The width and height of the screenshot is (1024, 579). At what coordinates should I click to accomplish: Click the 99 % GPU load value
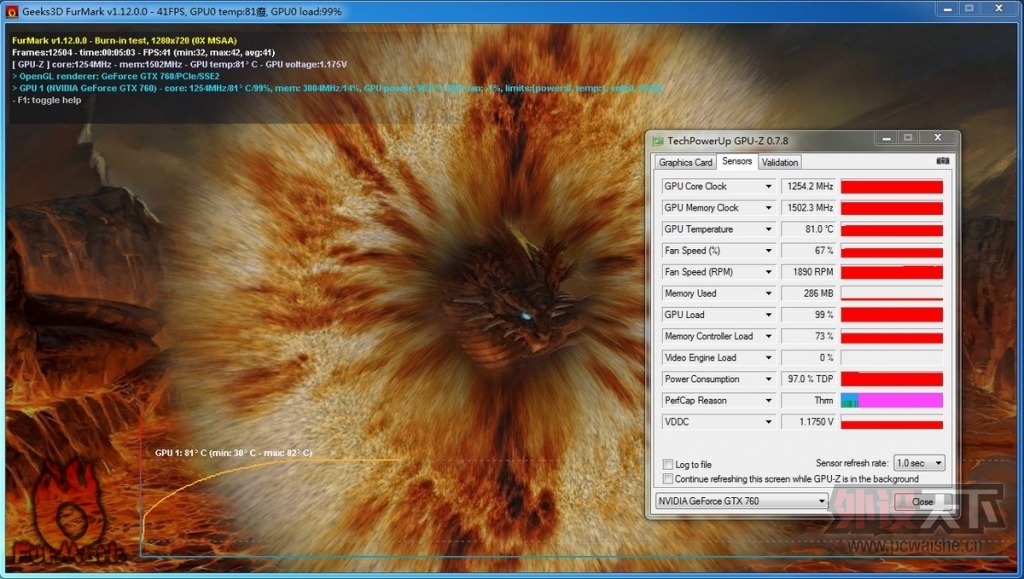808,315
